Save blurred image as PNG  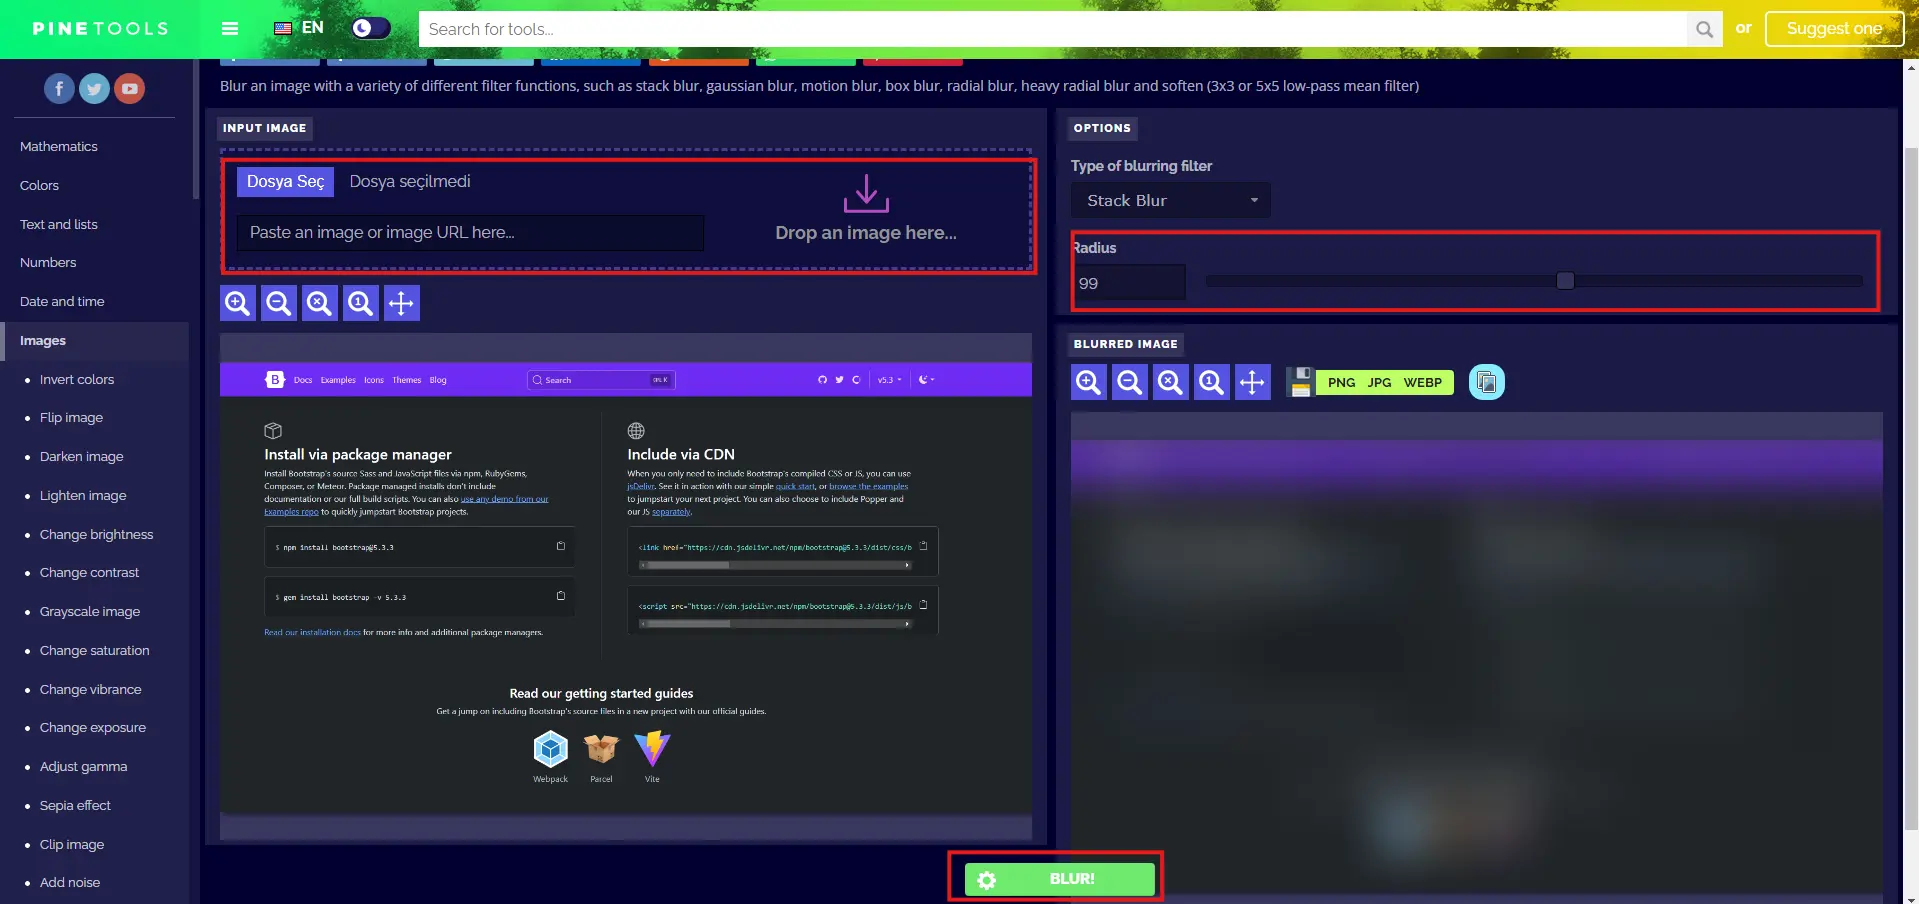[x=1341, y=382]
